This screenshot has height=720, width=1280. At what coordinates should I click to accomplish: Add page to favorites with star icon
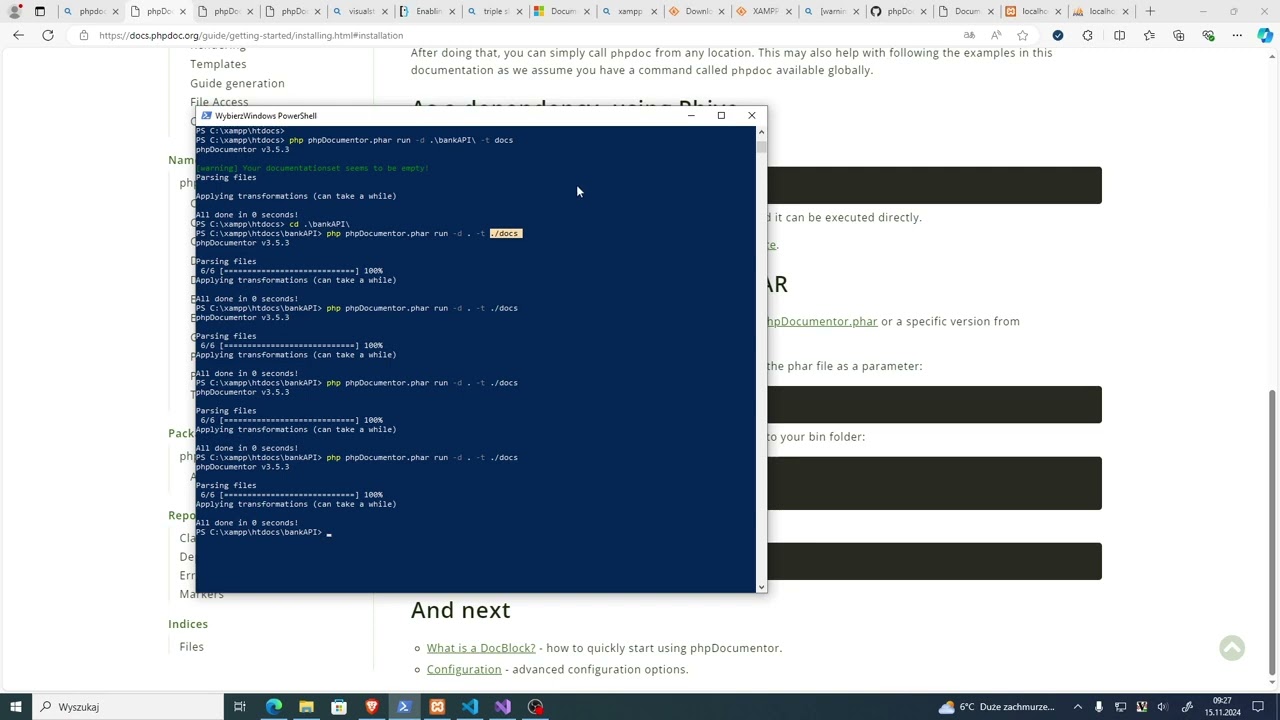(1022, 35)
